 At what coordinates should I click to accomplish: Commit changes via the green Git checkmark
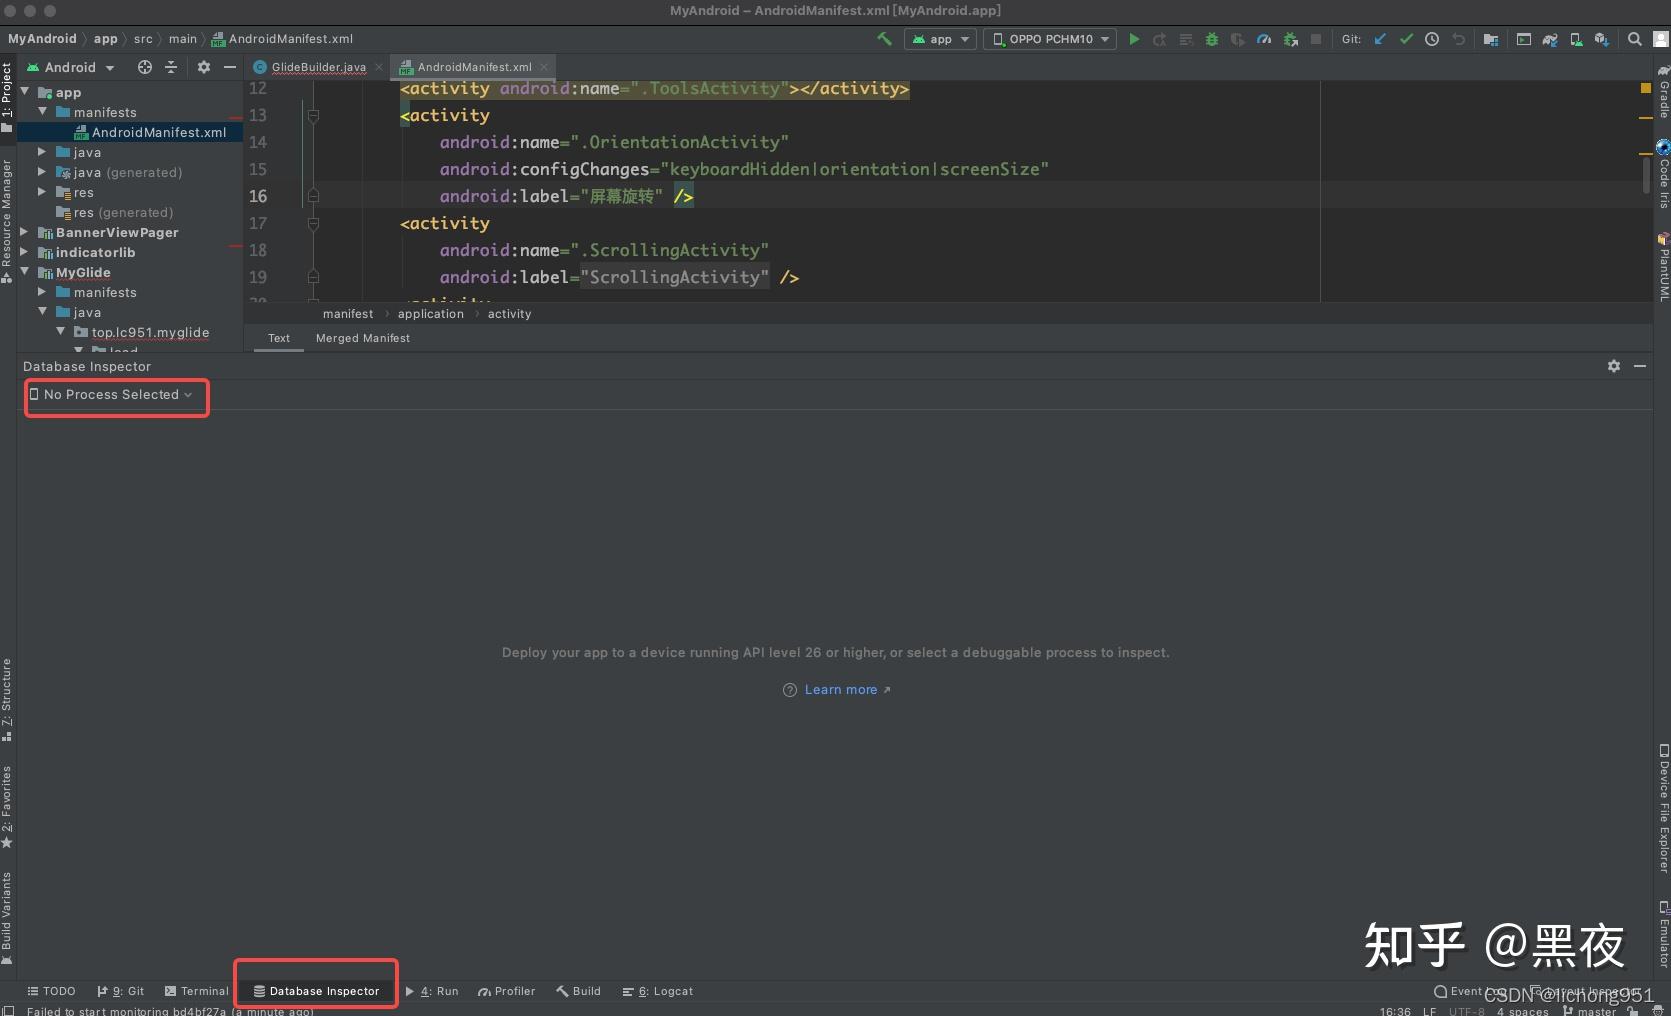click(1406, 39)
